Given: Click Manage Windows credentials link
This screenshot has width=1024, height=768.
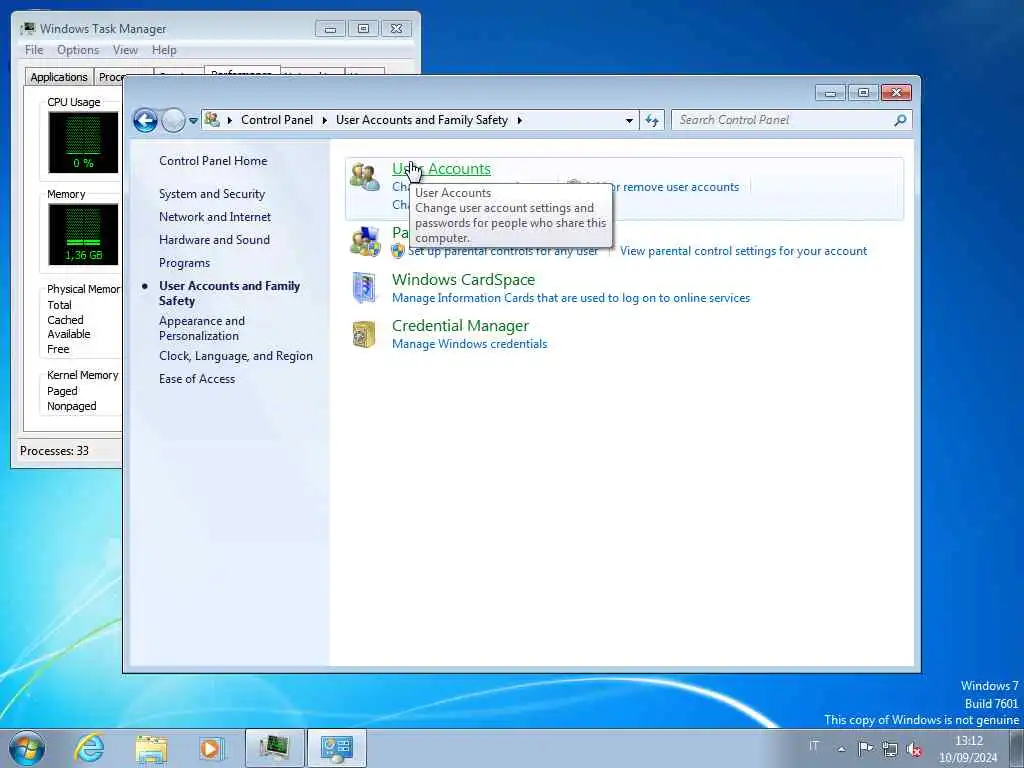Looking at the screenshot, I should (x=470, y=344).
